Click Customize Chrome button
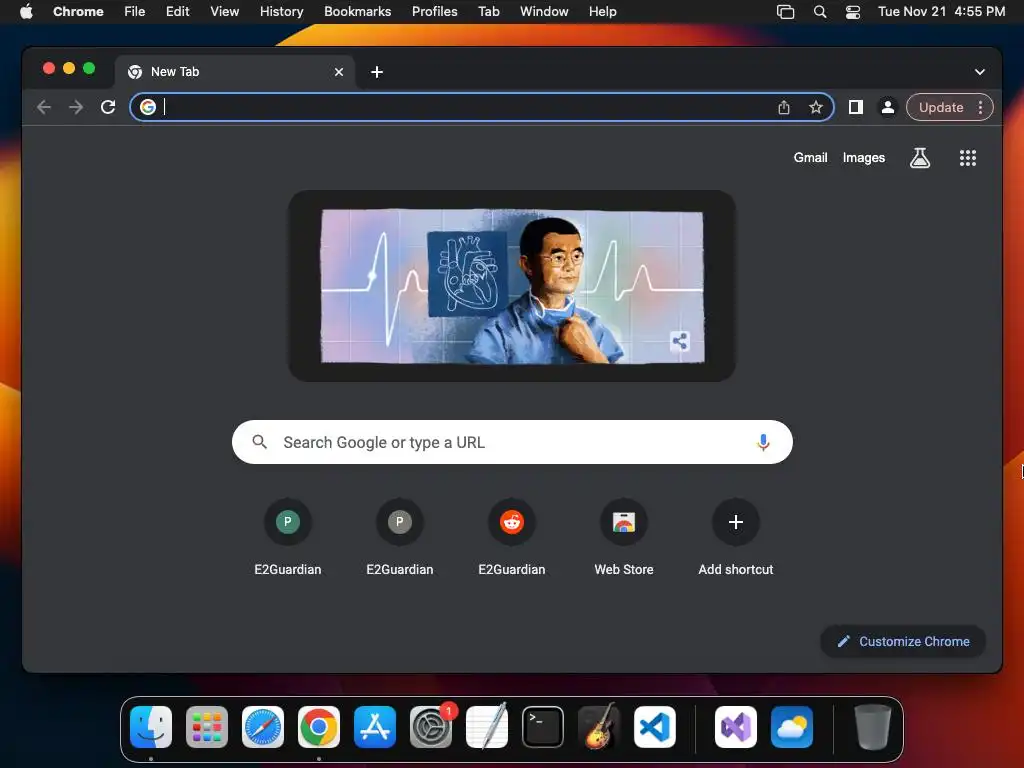Screen dimensions: 1024x768 (903, 641)
